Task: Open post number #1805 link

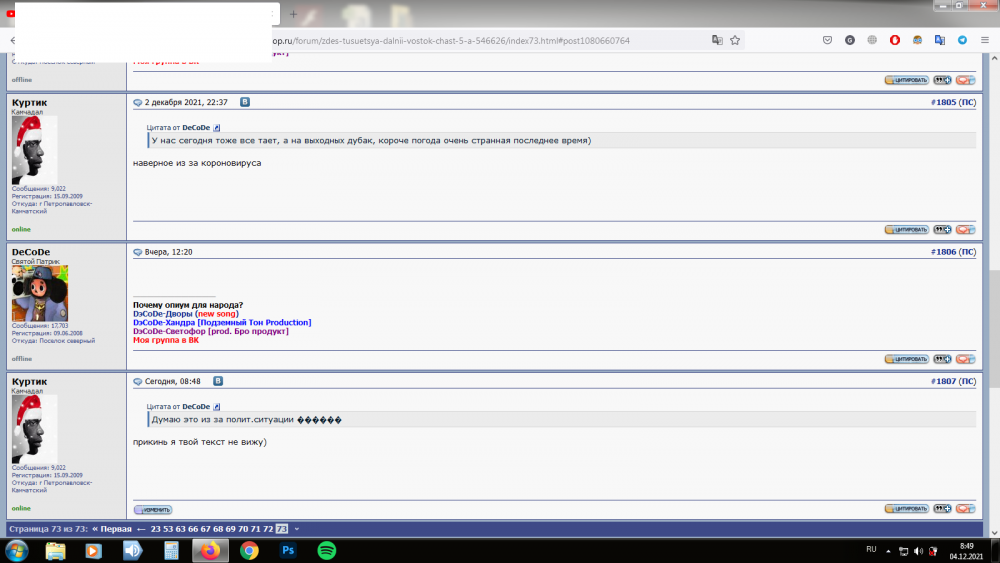Action: tap(943, 102)
